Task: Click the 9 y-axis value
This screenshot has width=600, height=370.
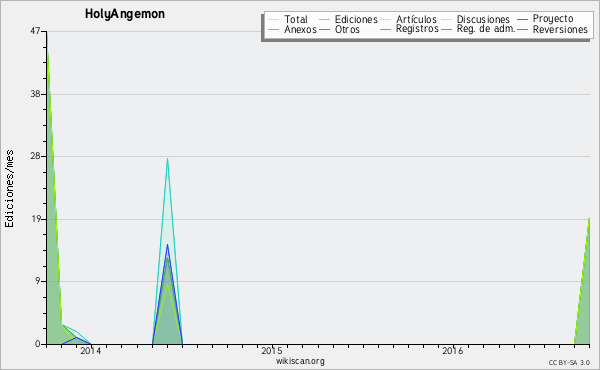Action: (x=38, y=281)
